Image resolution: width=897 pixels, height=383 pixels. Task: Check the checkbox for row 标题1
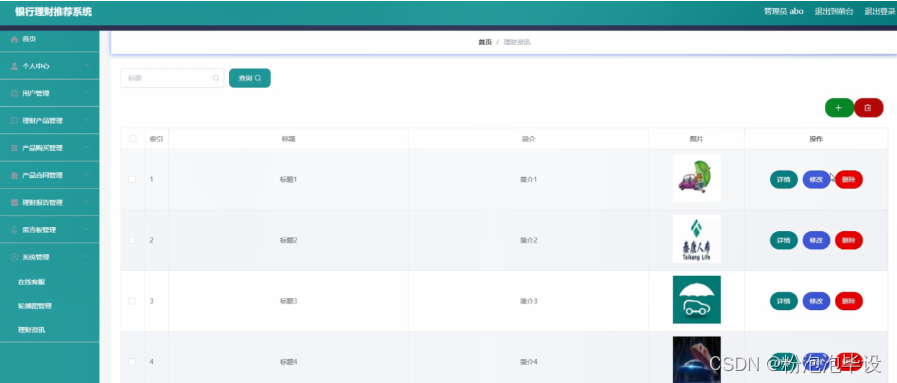pos(132,179)
